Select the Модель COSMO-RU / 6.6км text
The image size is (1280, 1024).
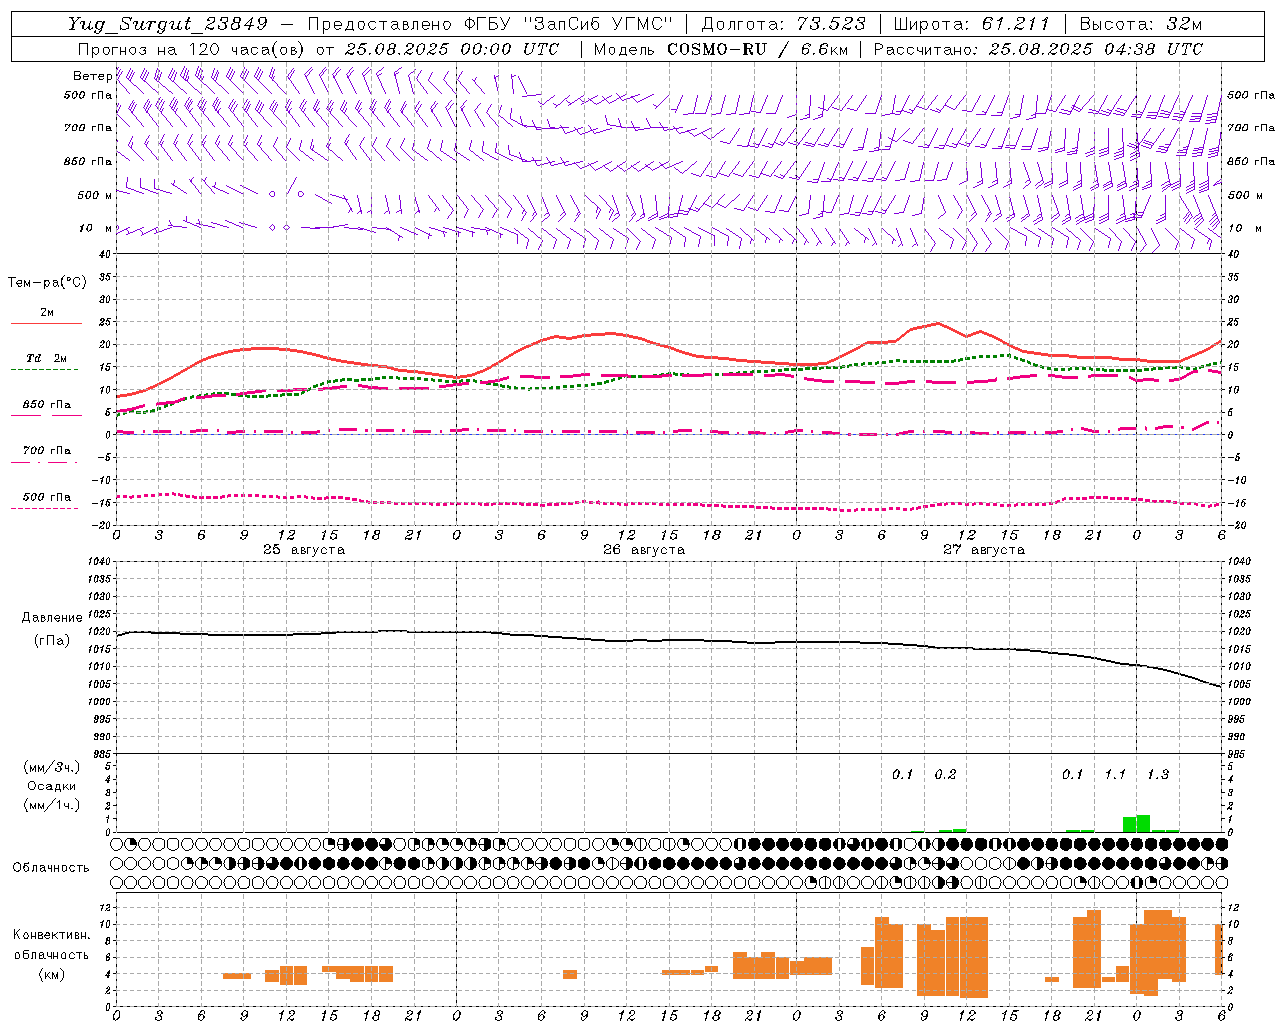click(x=721, y=49)
